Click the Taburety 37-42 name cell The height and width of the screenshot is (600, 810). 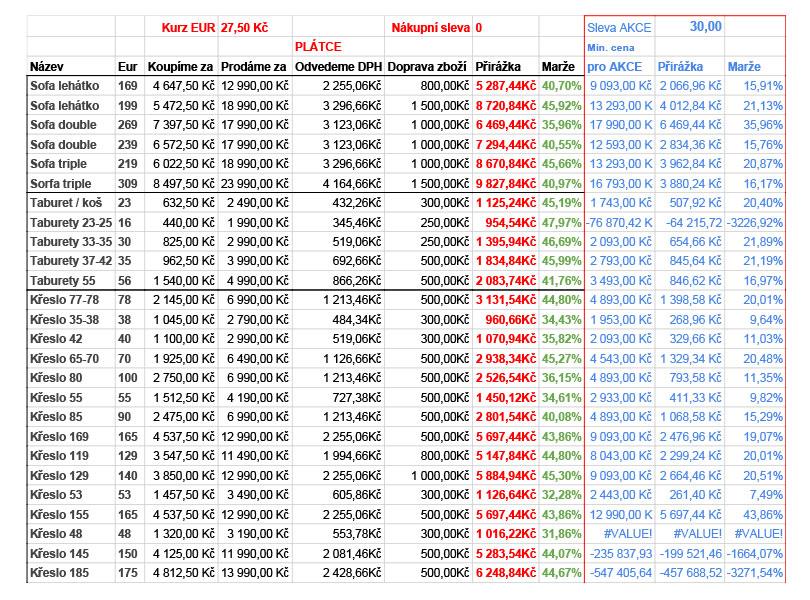71,260
